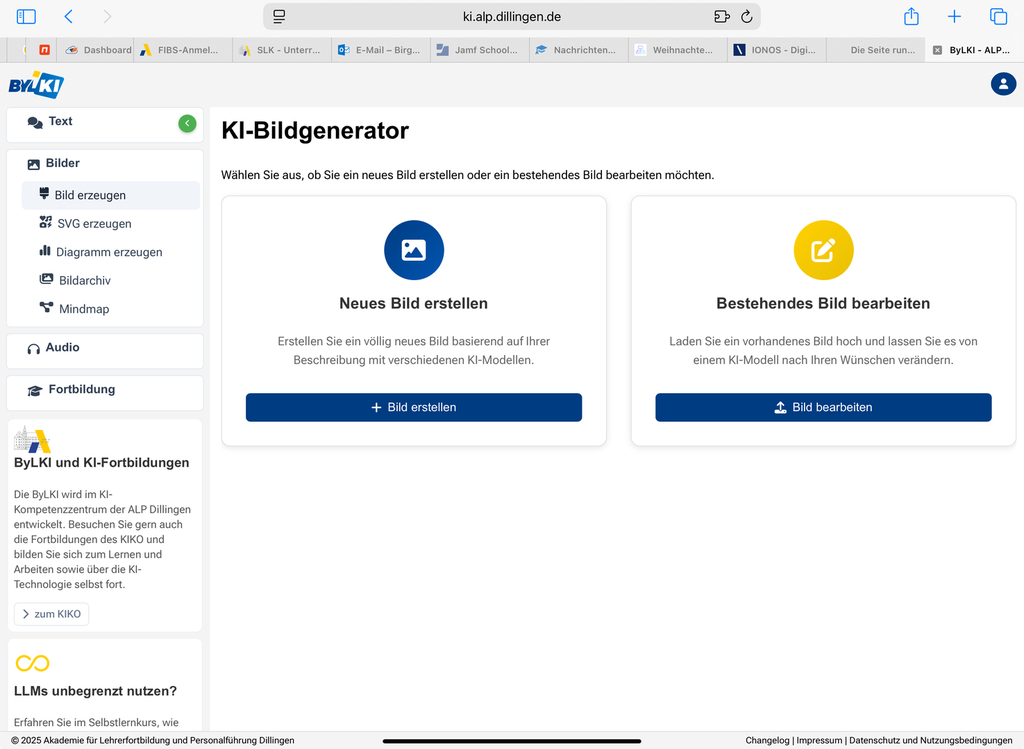
Task: Show the tab overview icon
Action: click(x=998, y=17)
